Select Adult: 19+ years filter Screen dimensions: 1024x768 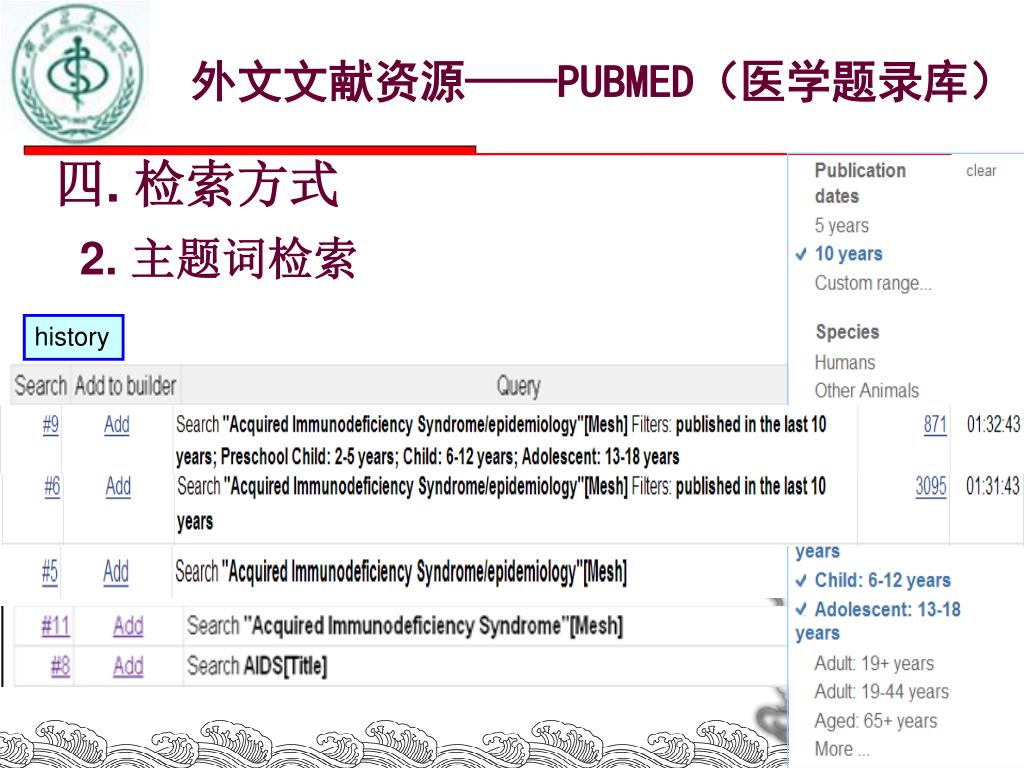tap(874, 664)
